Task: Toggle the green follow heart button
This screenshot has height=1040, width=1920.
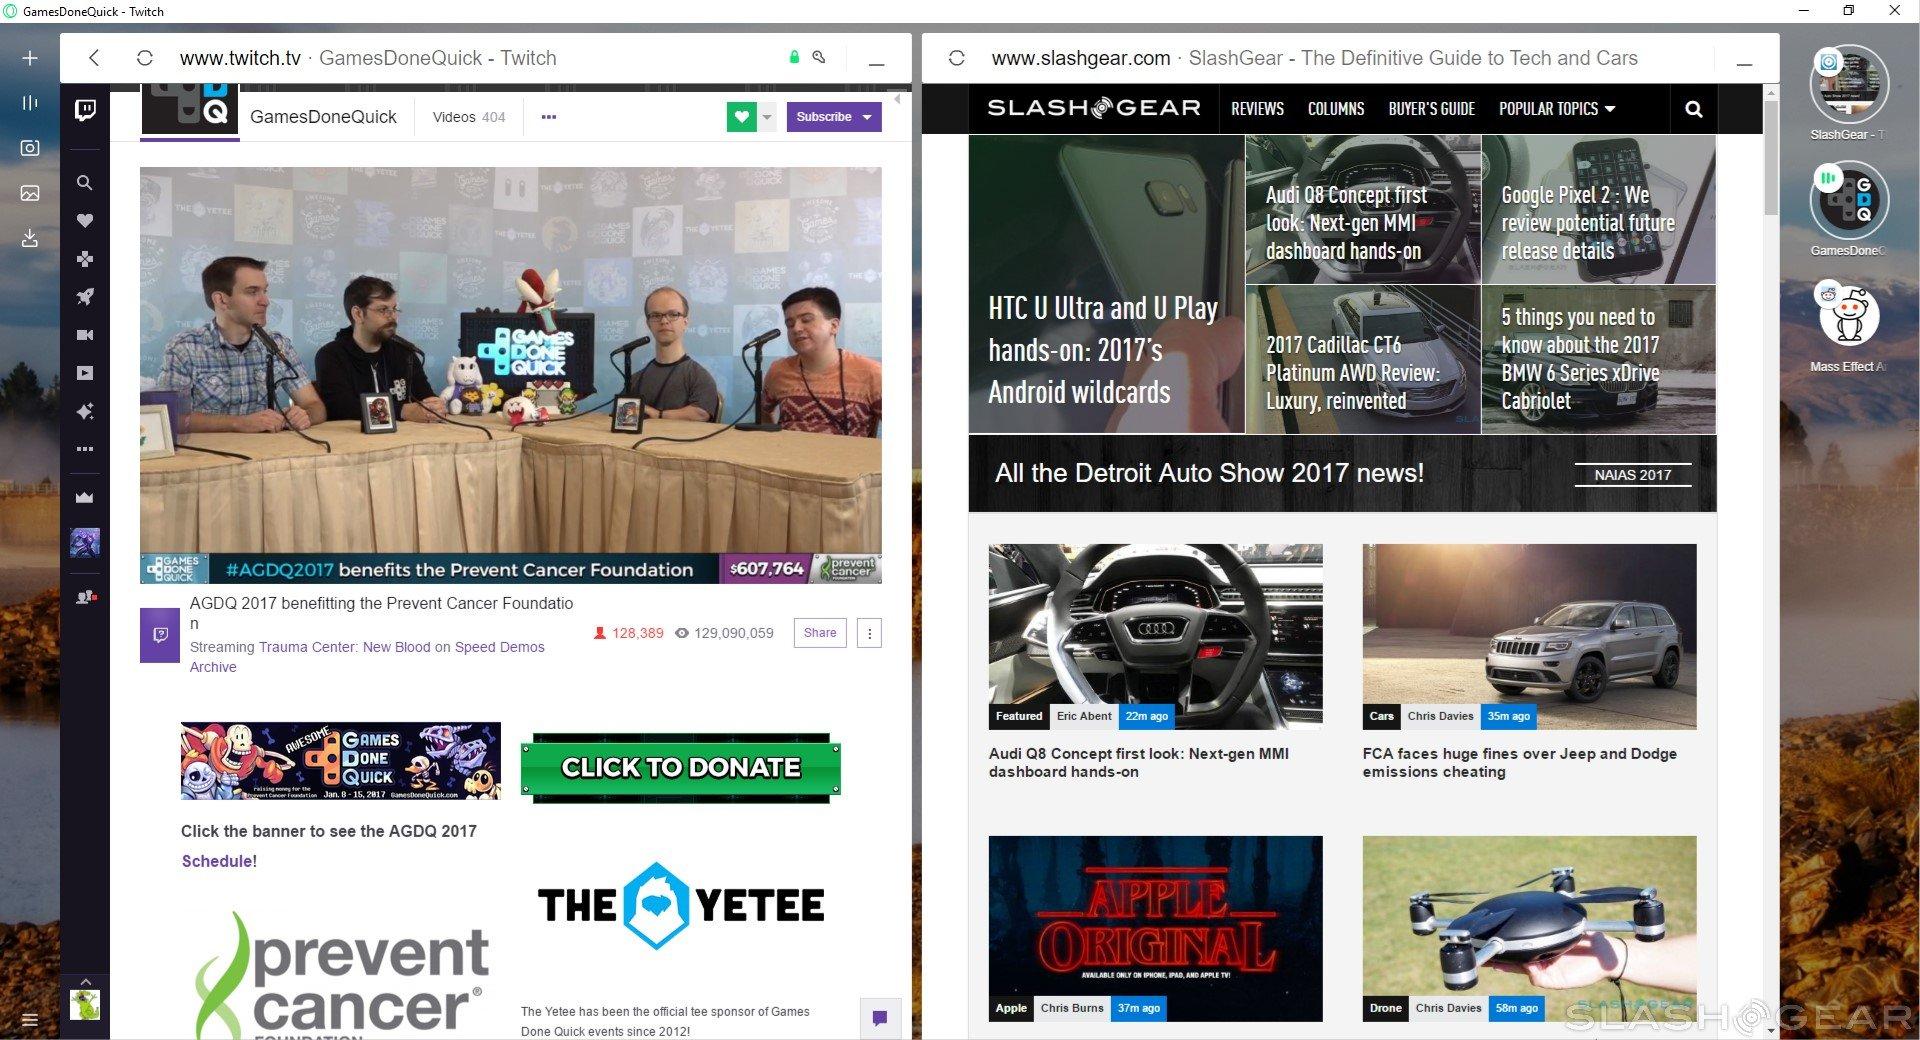Action: click(741, 117)
